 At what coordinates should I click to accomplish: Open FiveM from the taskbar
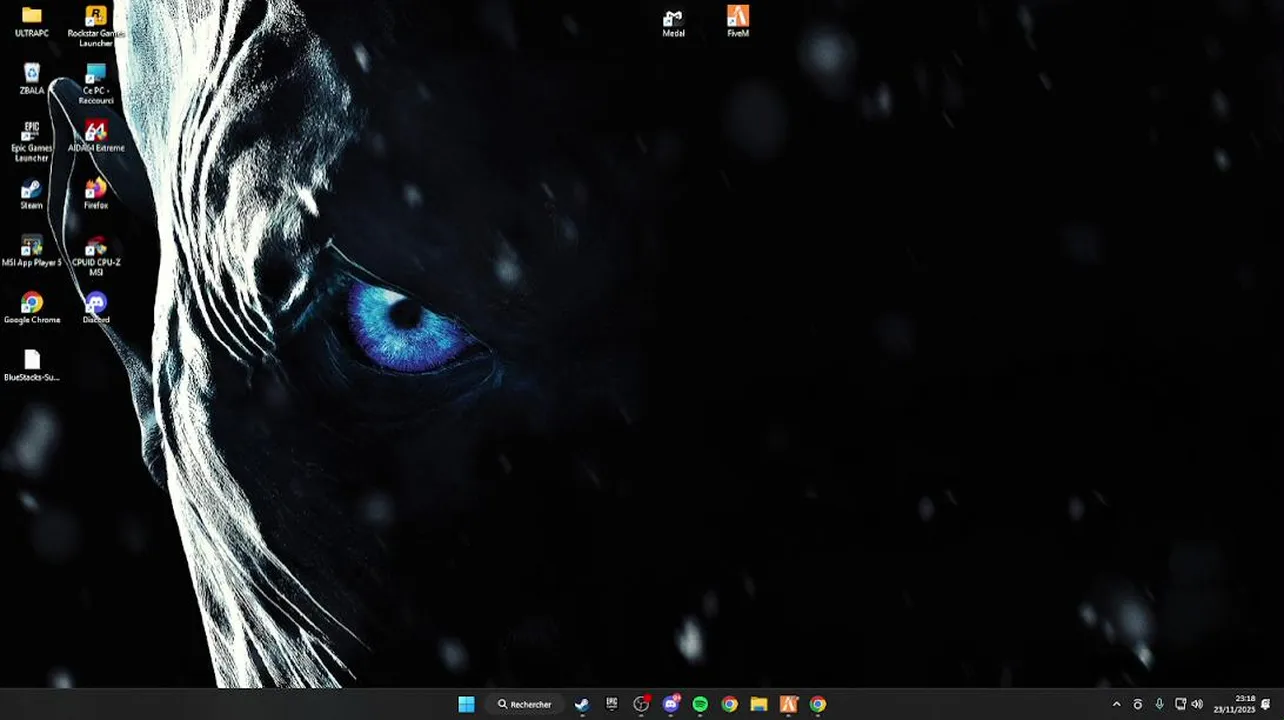tap(789, 704)
